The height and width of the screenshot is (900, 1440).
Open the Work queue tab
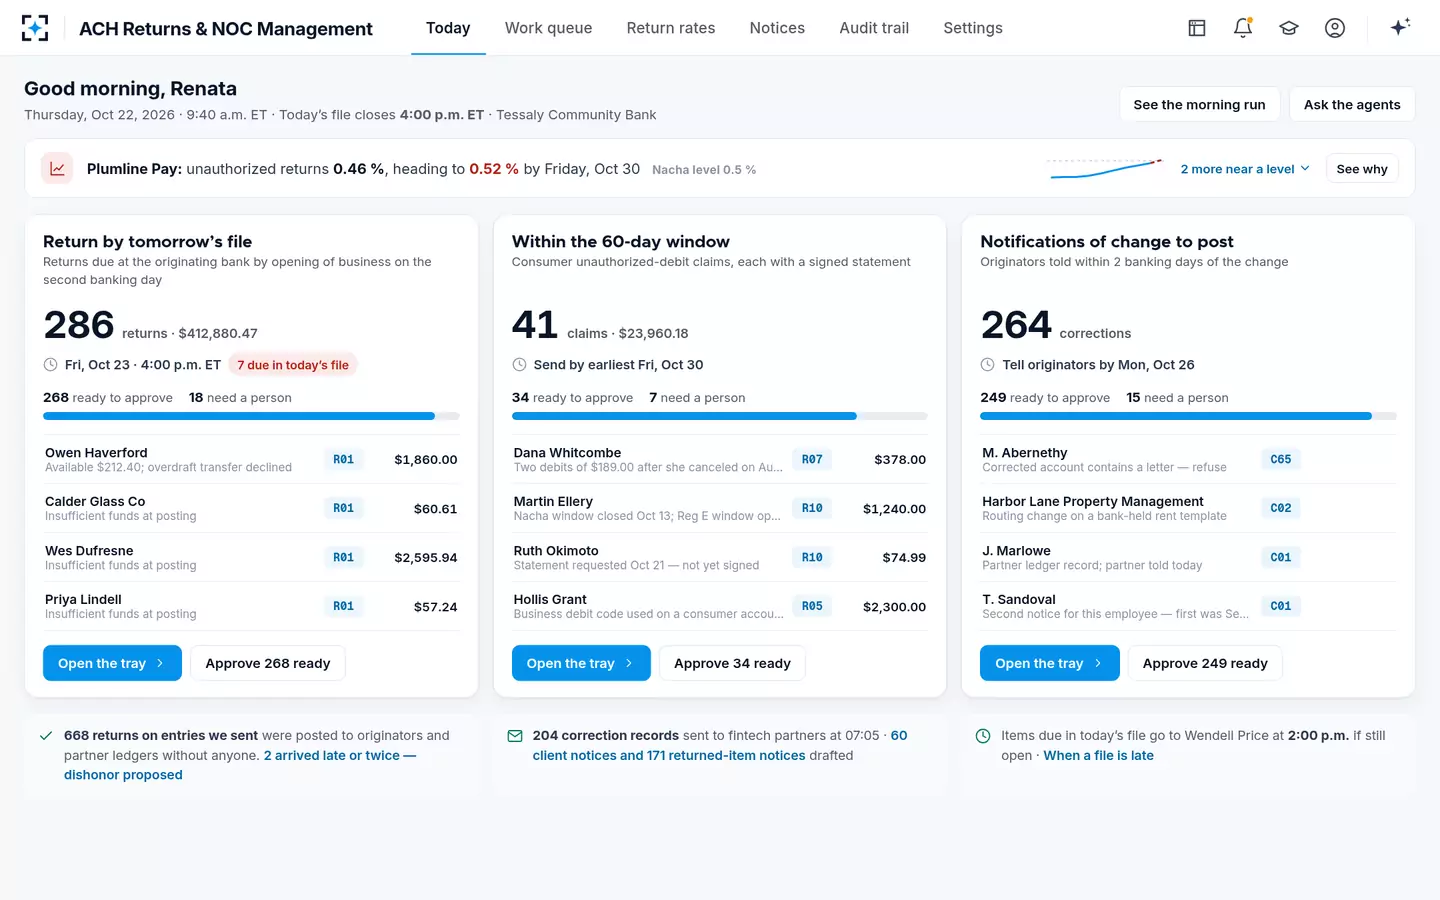coord(548,28)
